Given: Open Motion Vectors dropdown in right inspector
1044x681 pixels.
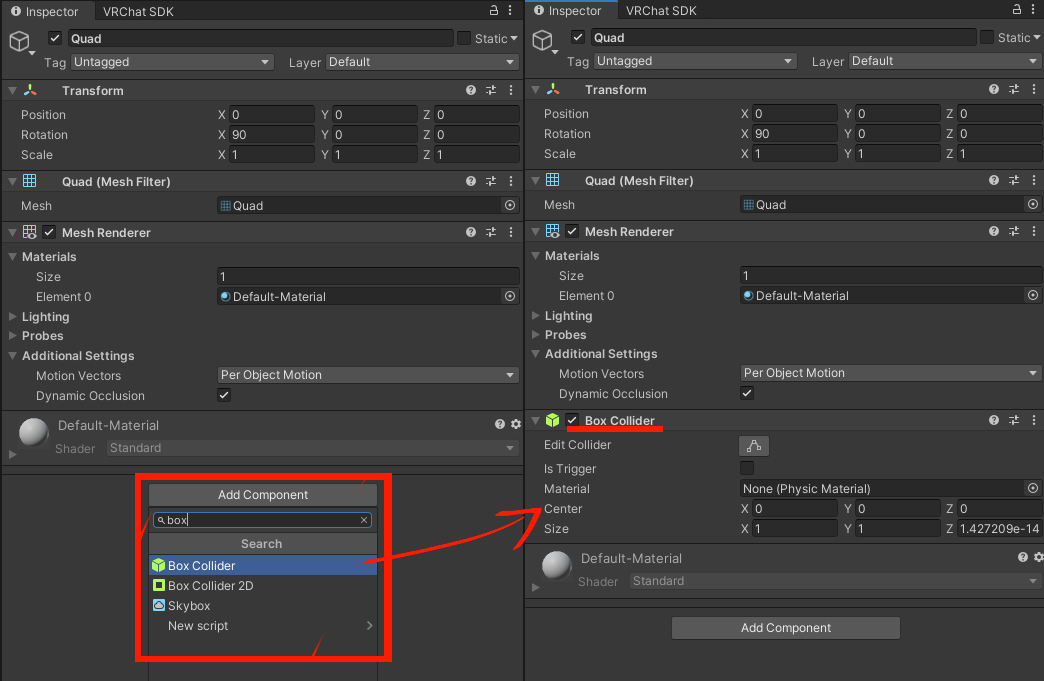Looking at the screenshot, I should pyautogui.click(x=891, y=373).
